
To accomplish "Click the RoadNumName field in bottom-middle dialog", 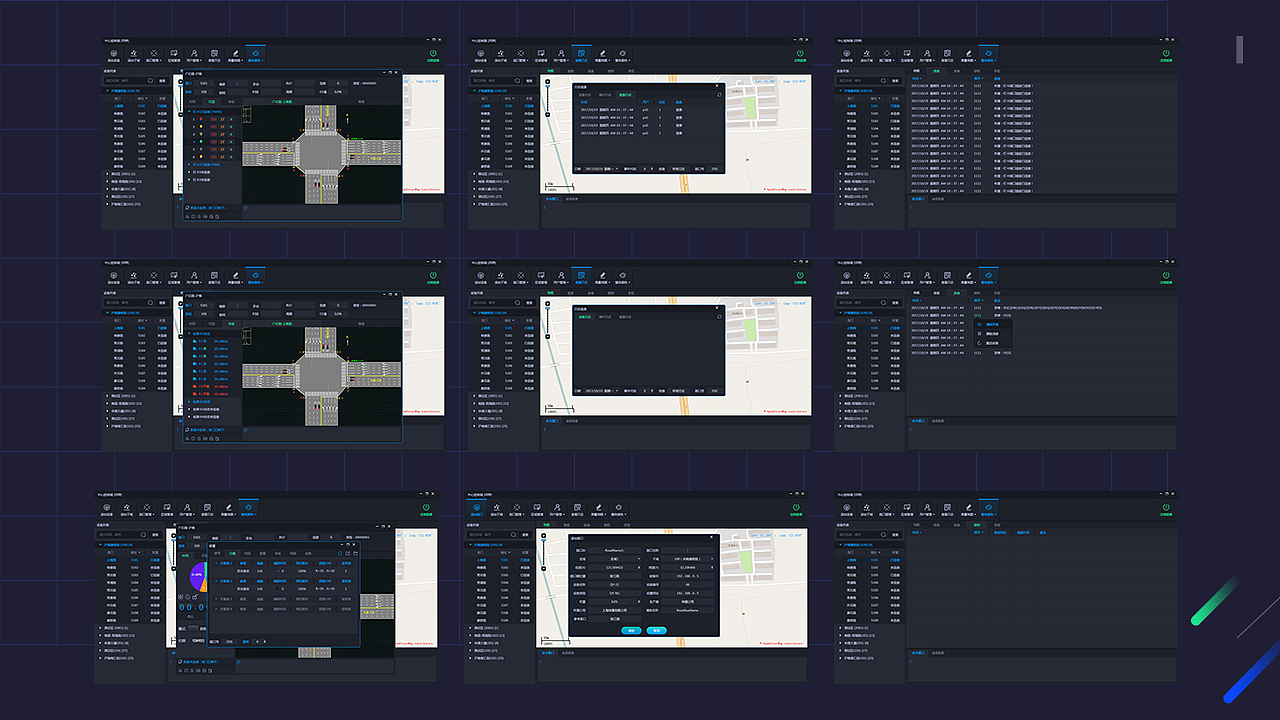I will pos(688,610).
